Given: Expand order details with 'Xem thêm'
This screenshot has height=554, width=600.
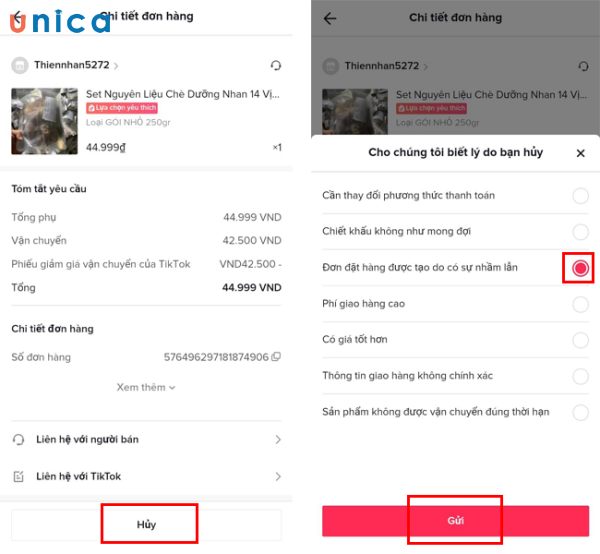Looking at the screenshot, I should (146, 387).
